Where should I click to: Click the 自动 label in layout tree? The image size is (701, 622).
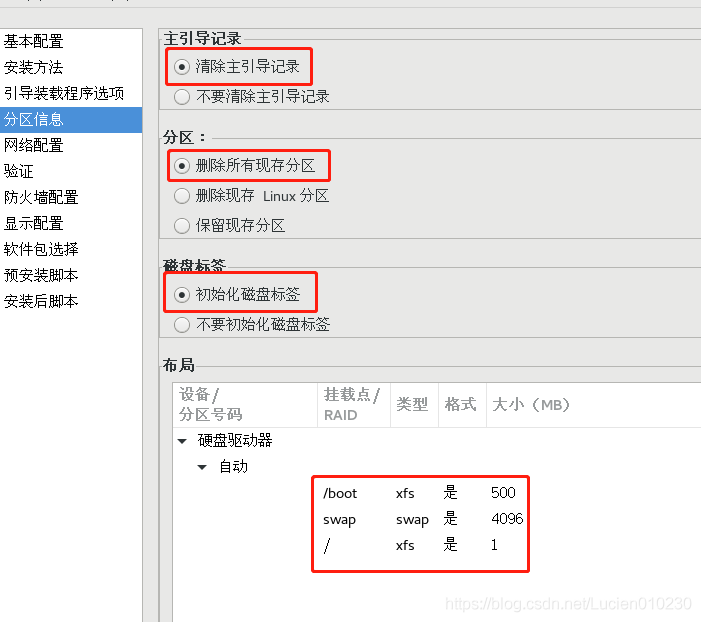click(x=233, y=466)
